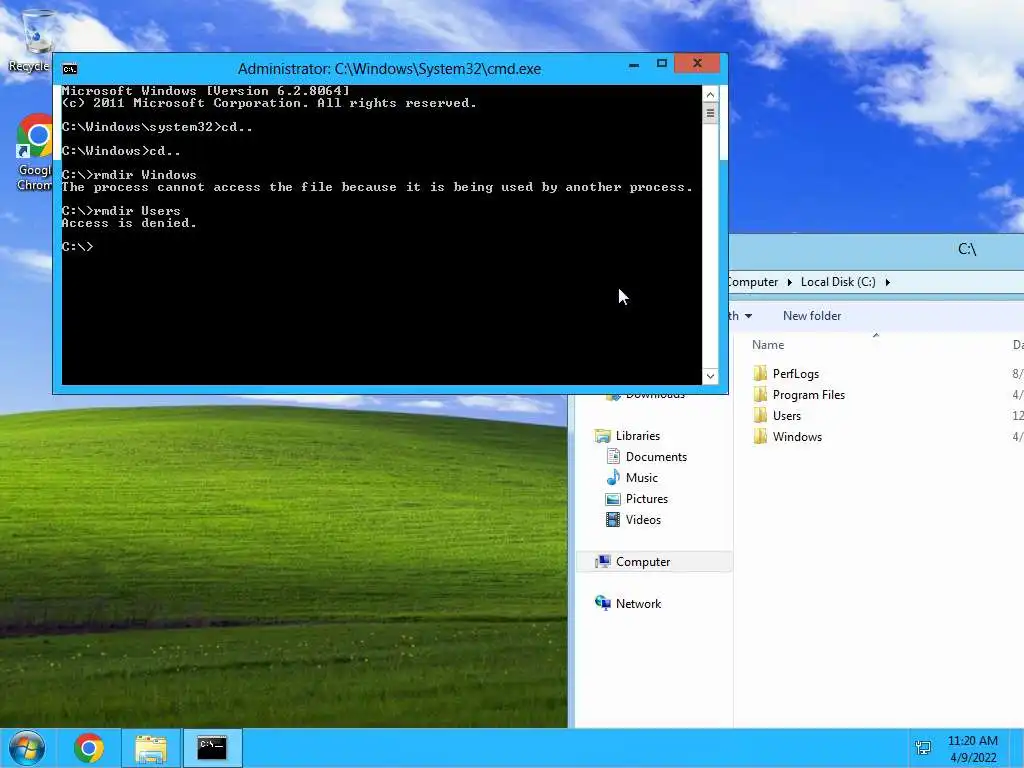Maximize the Command Prompt window
Viewport: 1024px width, 768px height.
662,64
